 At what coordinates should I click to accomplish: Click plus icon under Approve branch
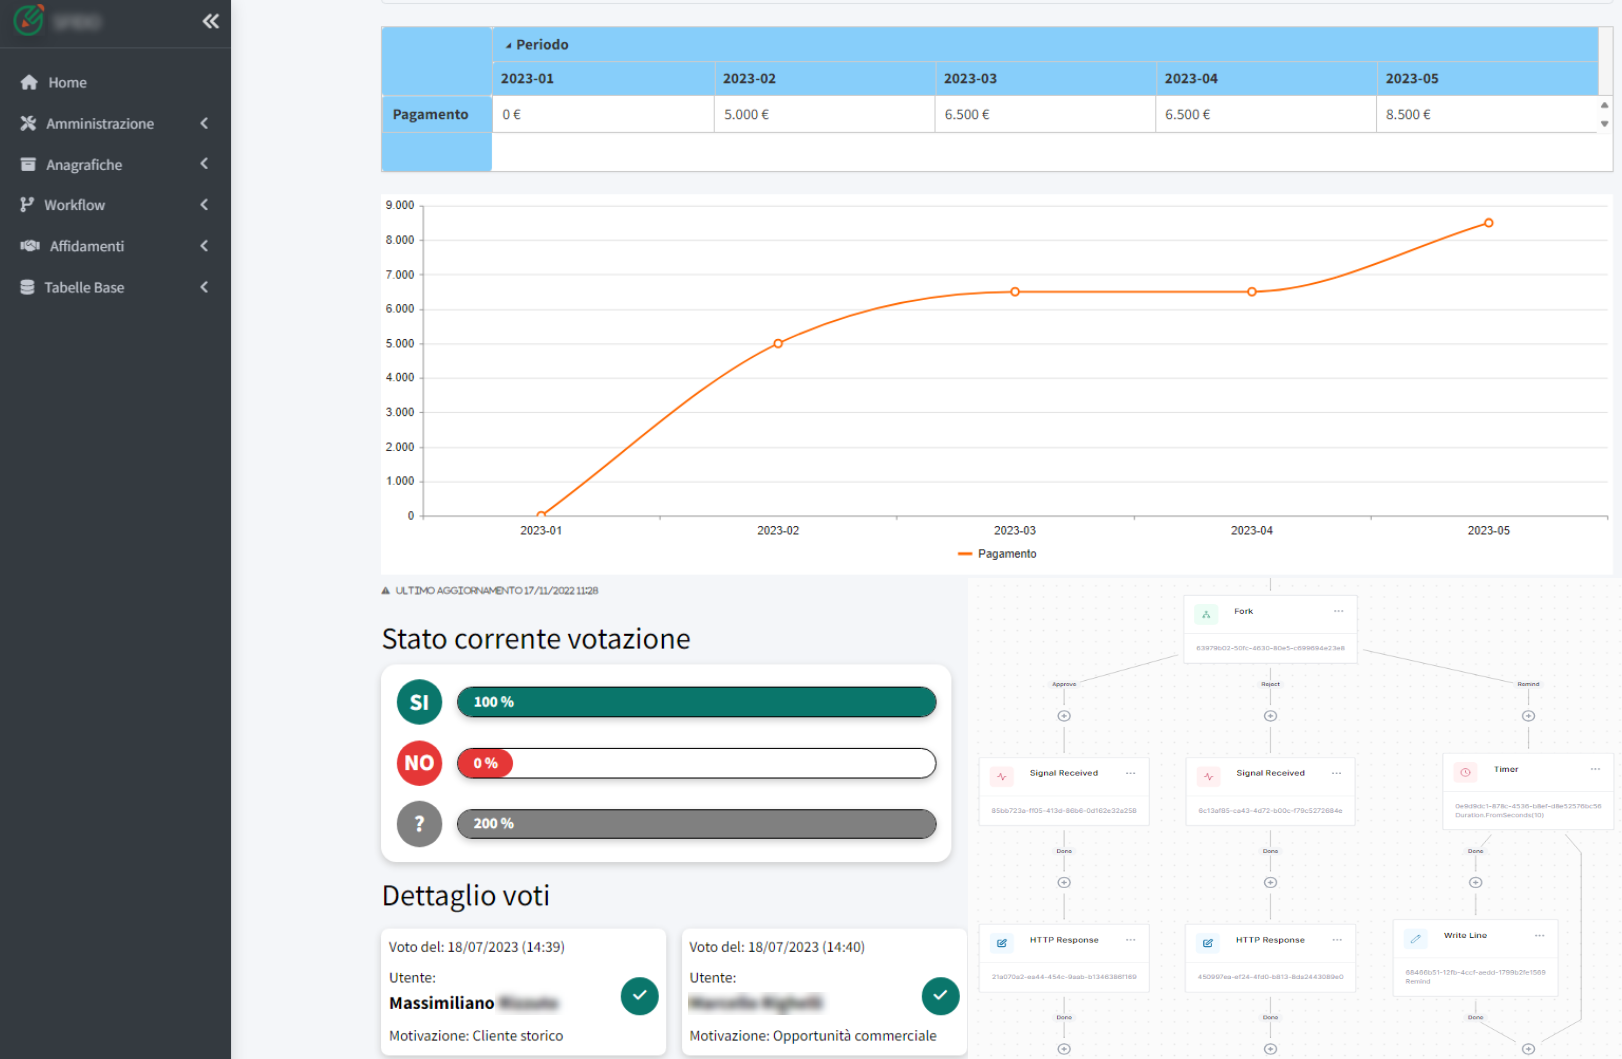point(1064,716)
